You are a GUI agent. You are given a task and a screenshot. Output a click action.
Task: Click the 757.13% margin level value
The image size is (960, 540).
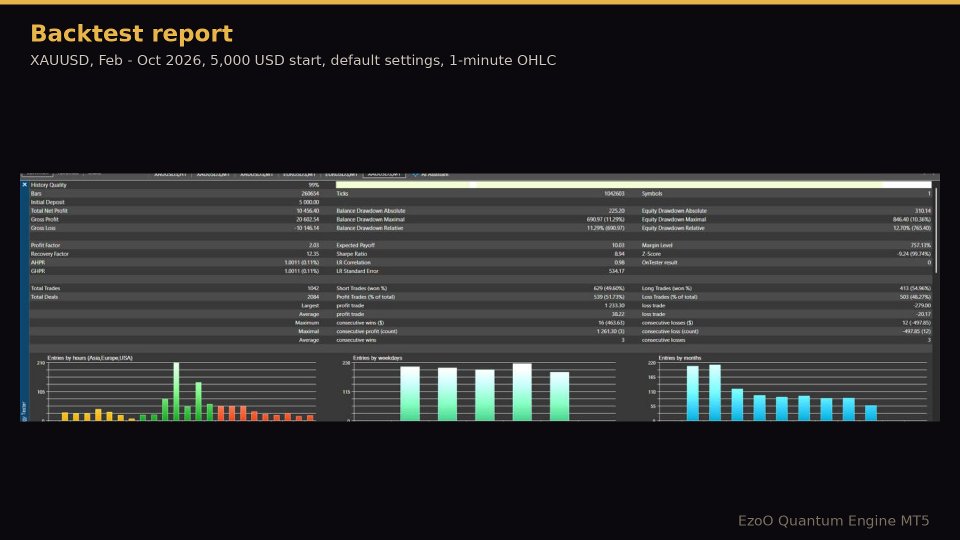[x=921, y=245]
